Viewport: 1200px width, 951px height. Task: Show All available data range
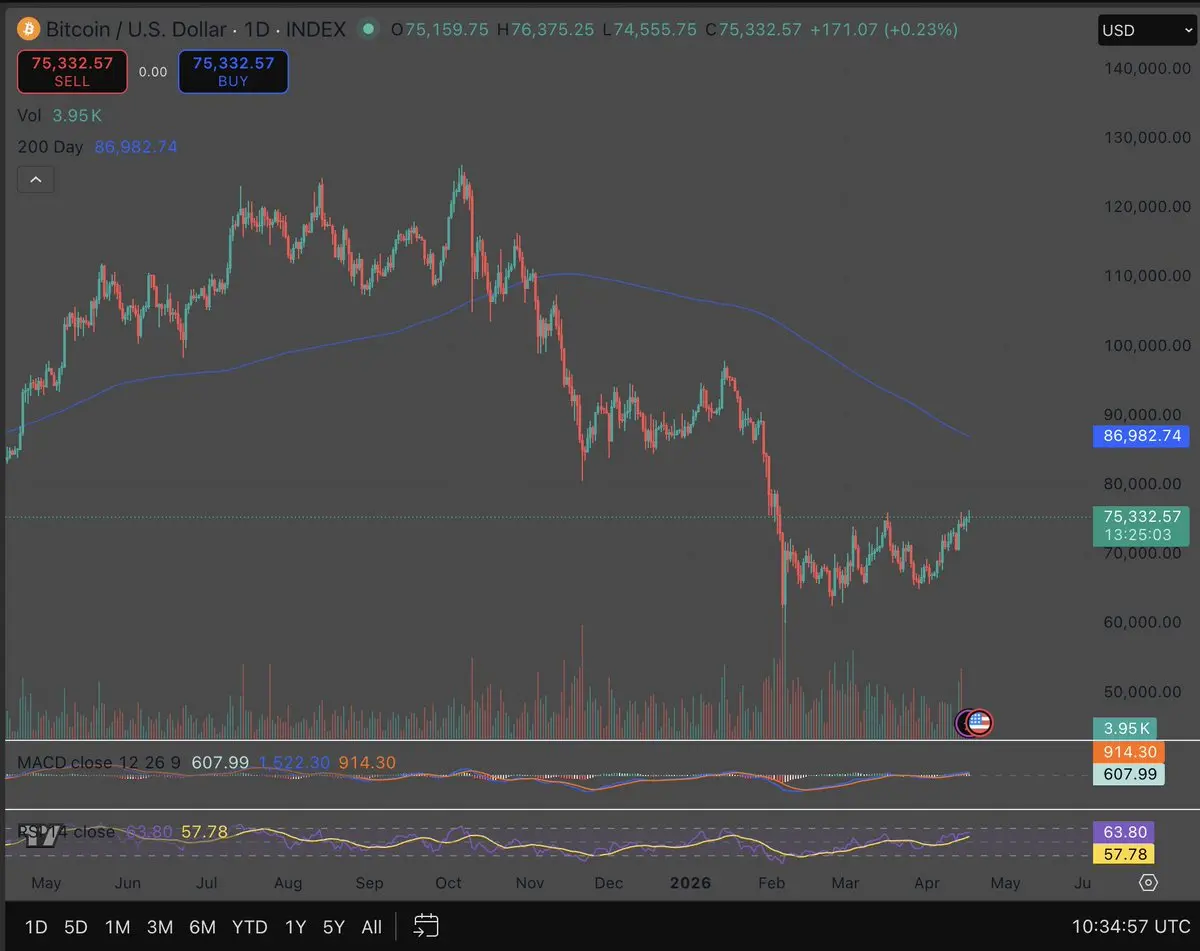(371, 927)
